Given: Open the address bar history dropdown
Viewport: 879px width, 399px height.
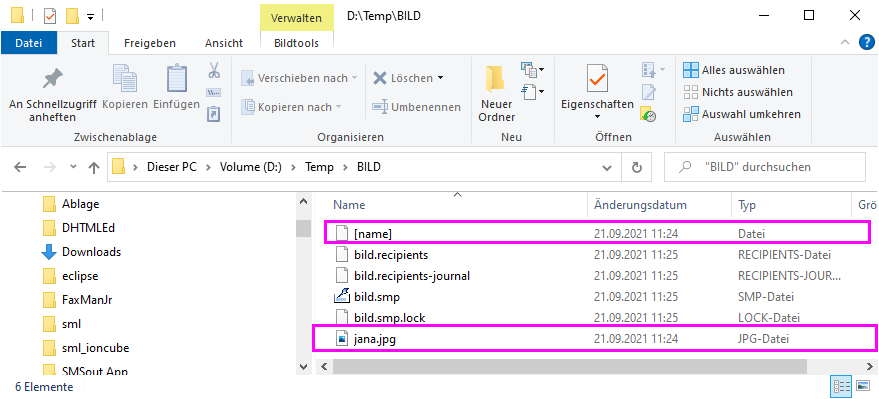Looking at the screenshot, I should pos(607,167).
